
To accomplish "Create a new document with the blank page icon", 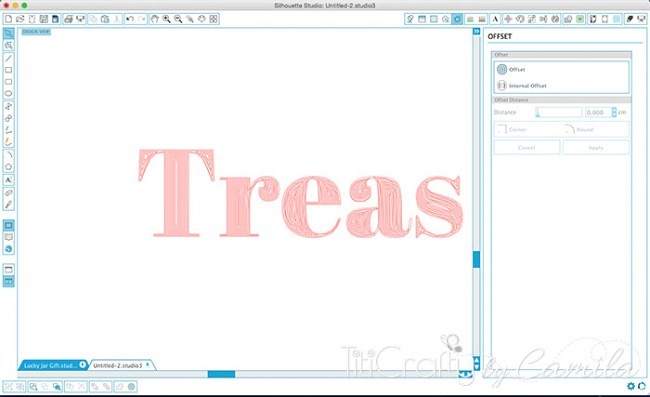I will coord(8,19).
